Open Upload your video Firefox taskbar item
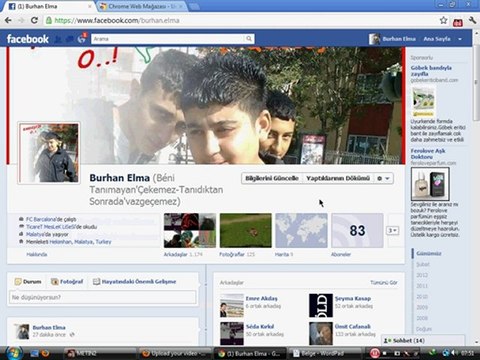 tap(175, 353)
